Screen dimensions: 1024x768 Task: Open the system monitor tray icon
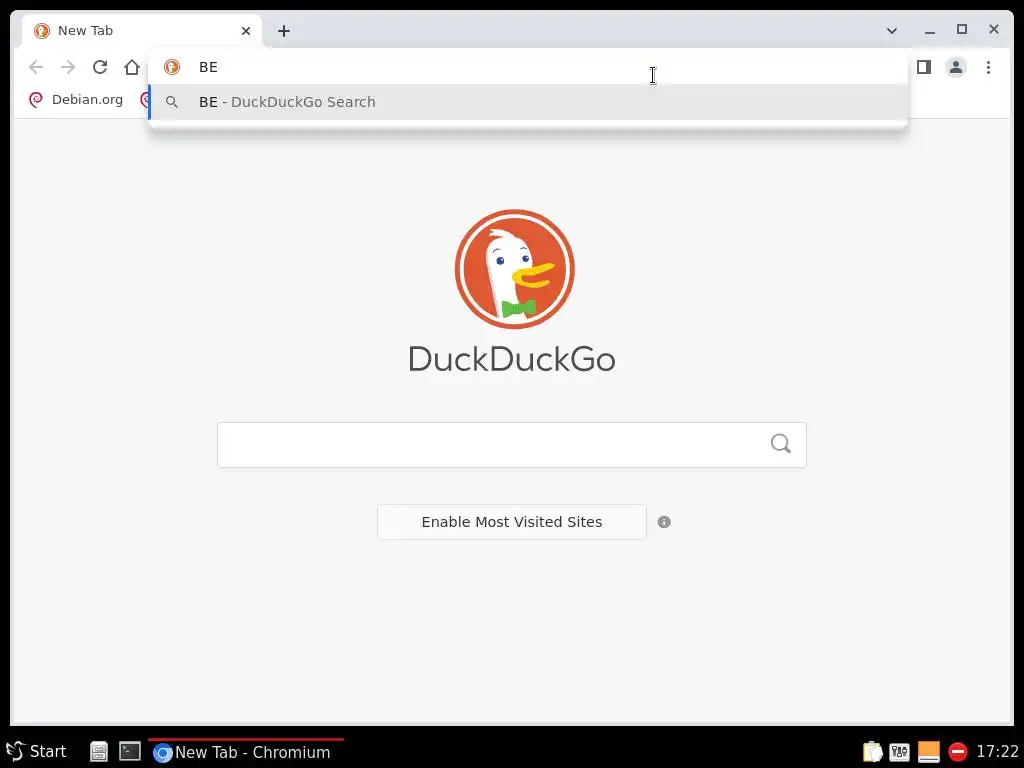point(899,752)
